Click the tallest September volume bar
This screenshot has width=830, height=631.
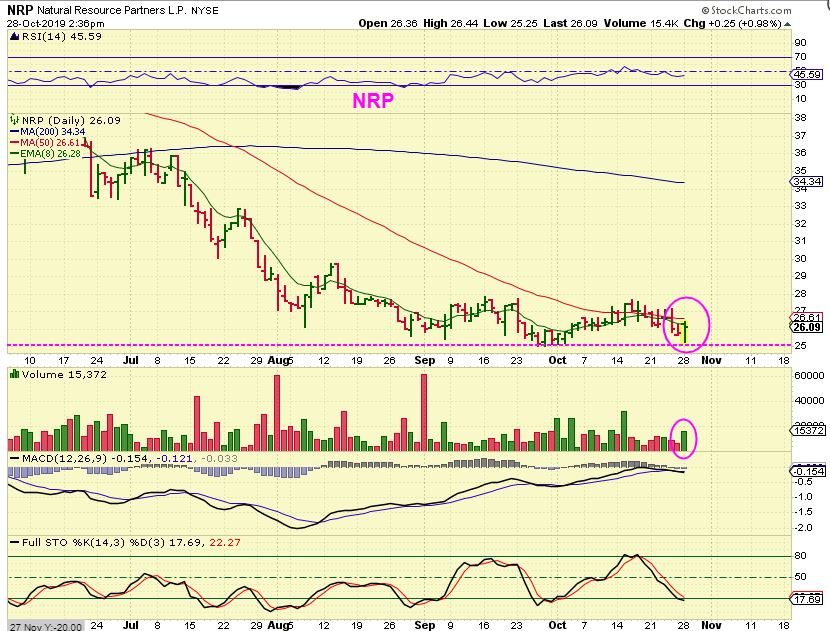click(424, 412)
